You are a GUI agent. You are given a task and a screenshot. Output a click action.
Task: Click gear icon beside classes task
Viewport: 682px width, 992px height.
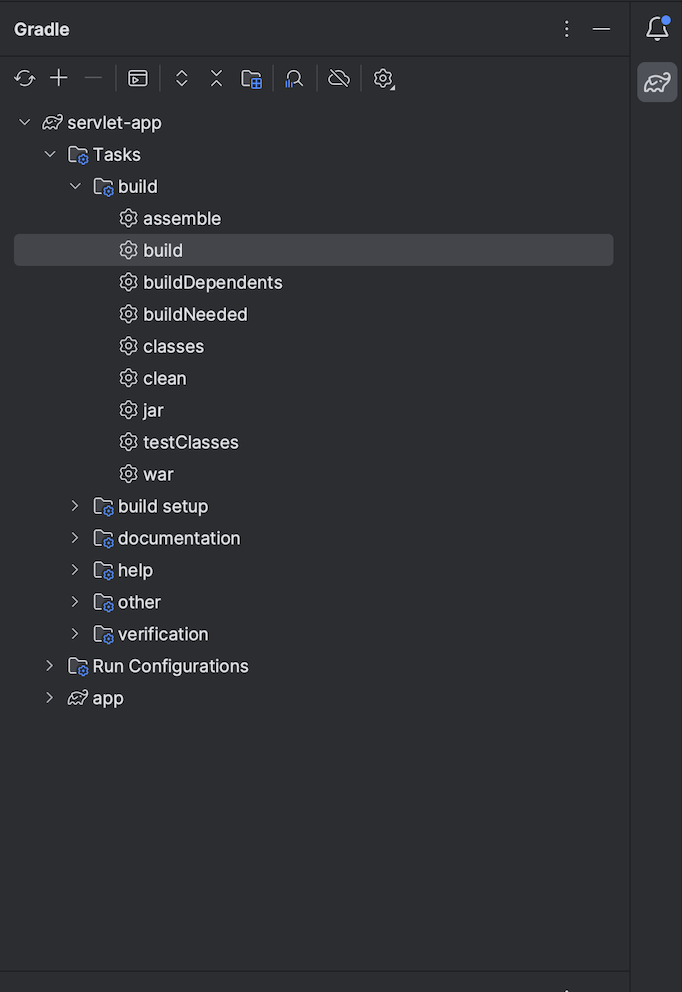coord(128,345)
